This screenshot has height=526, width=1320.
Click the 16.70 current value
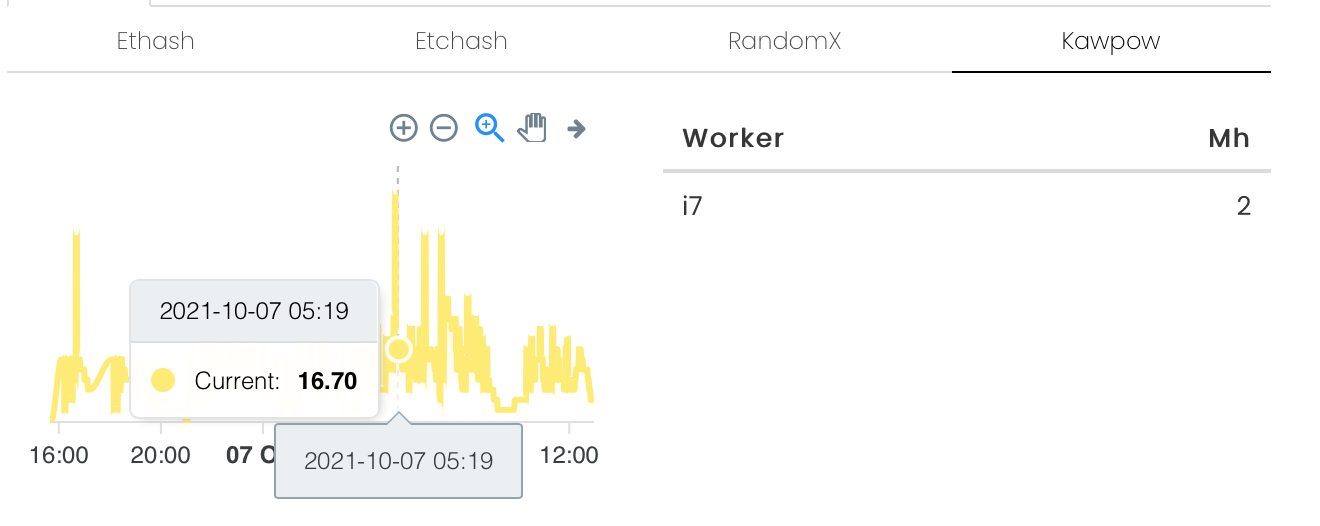[x=328, y=381]
